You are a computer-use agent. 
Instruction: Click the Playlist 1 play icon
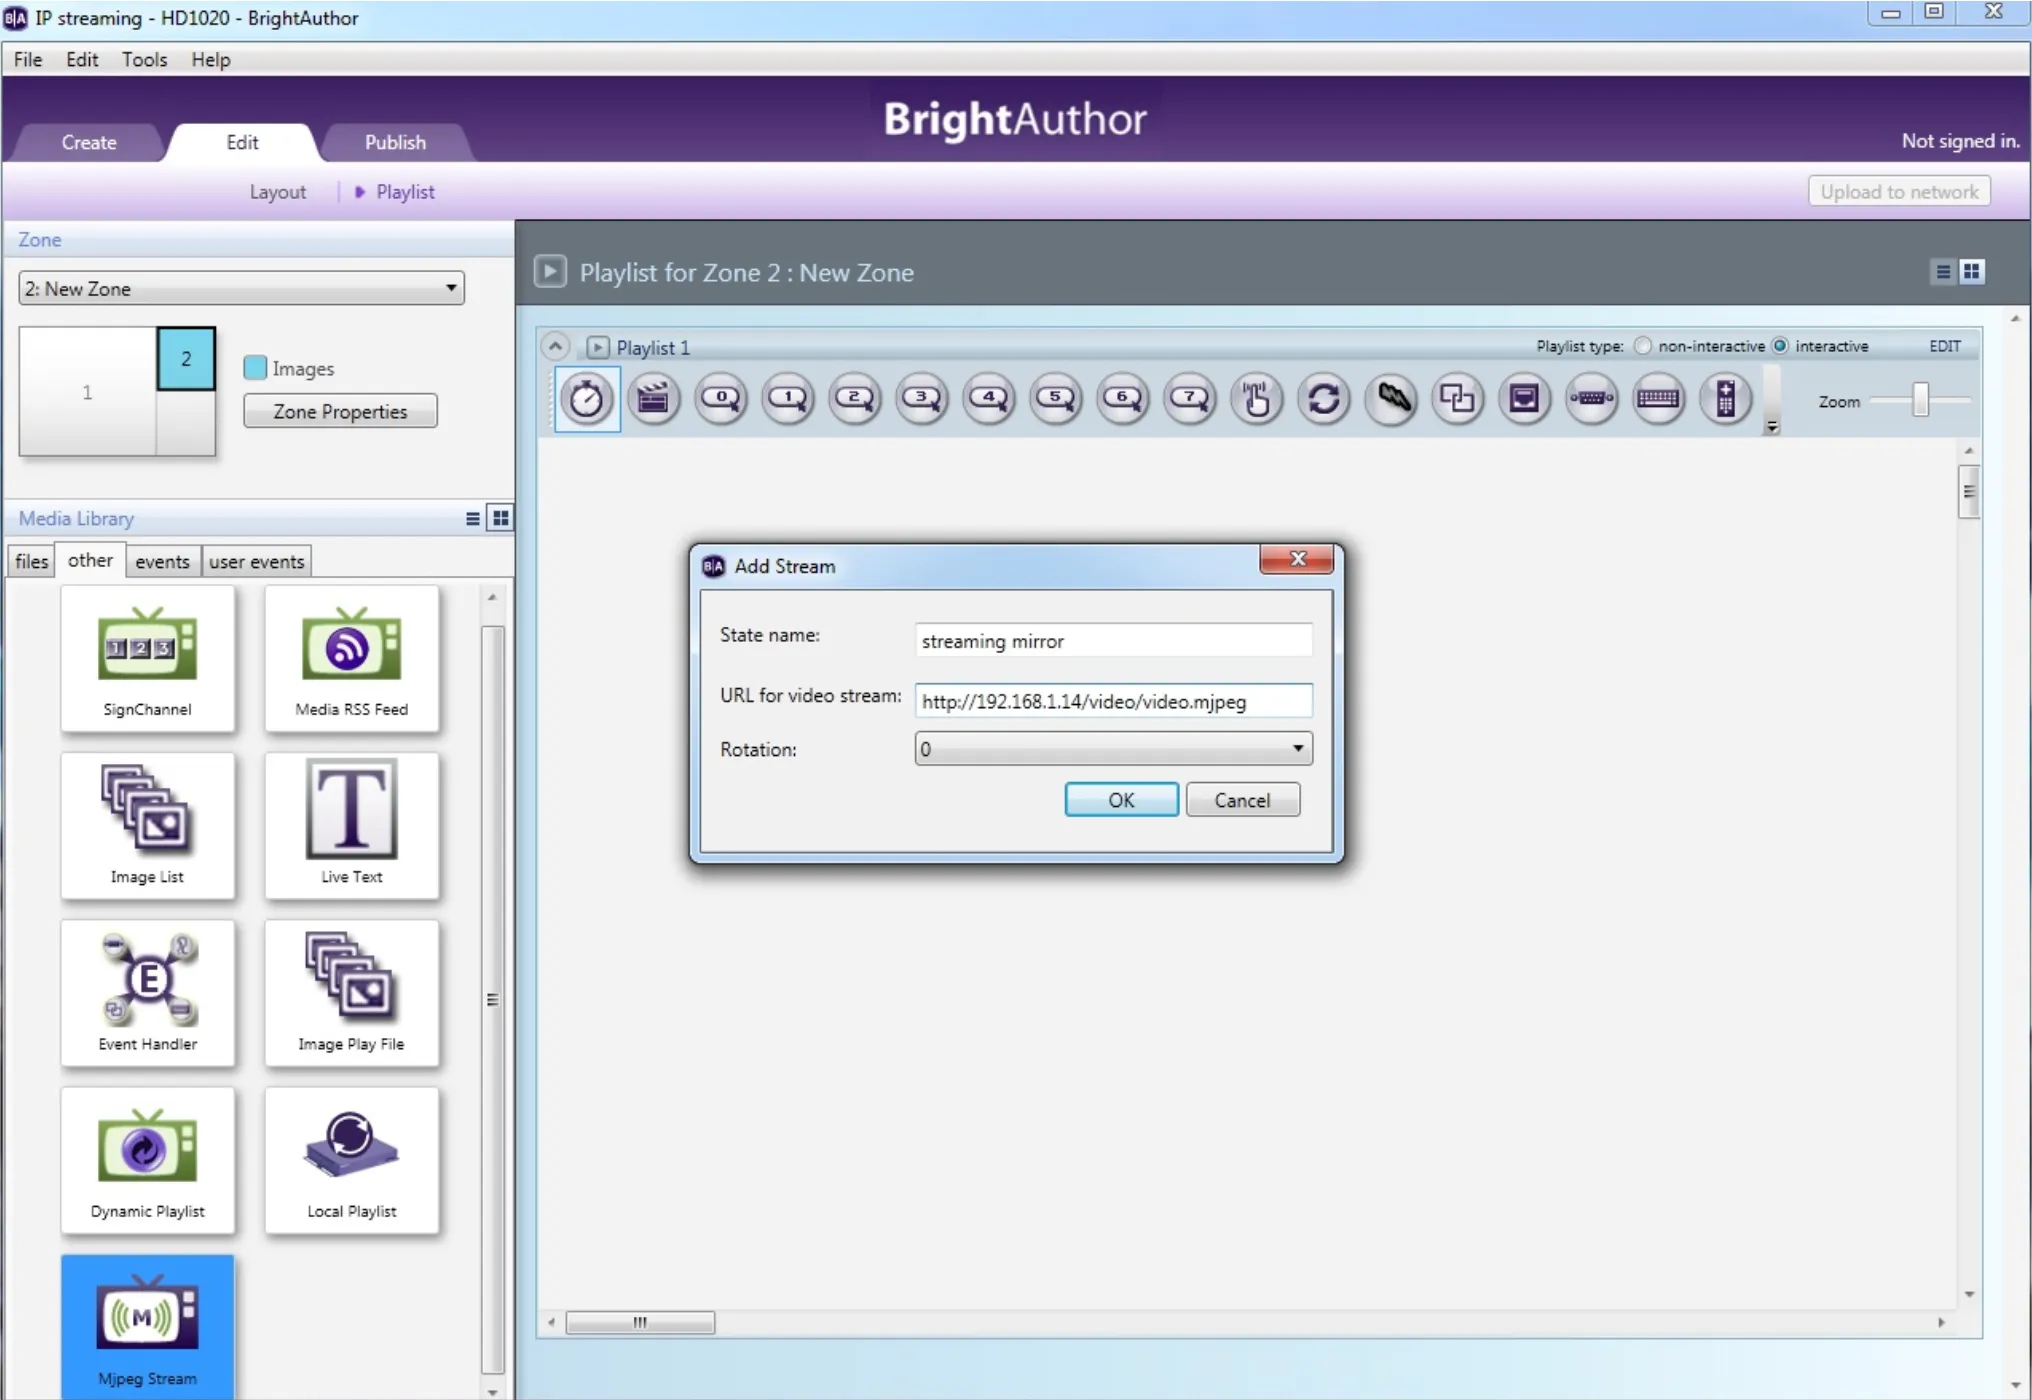pos(597,347)
